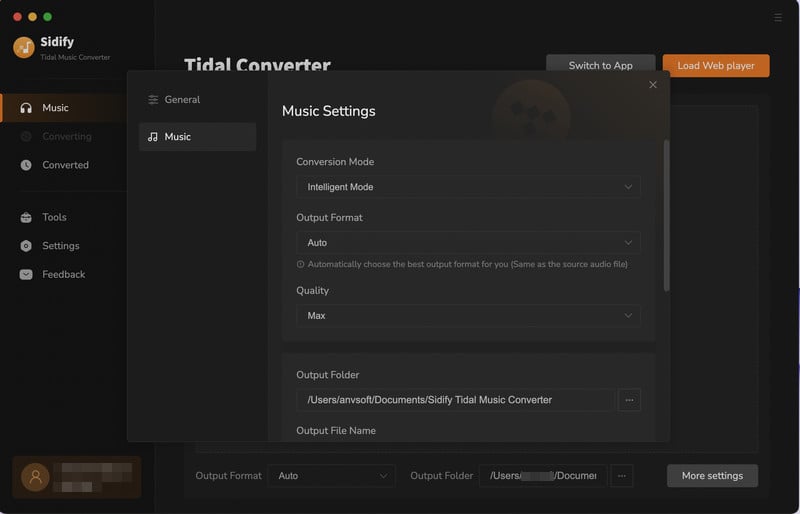Click the automatic format hint text
The image size is (800, 514).
click(467, 264)
